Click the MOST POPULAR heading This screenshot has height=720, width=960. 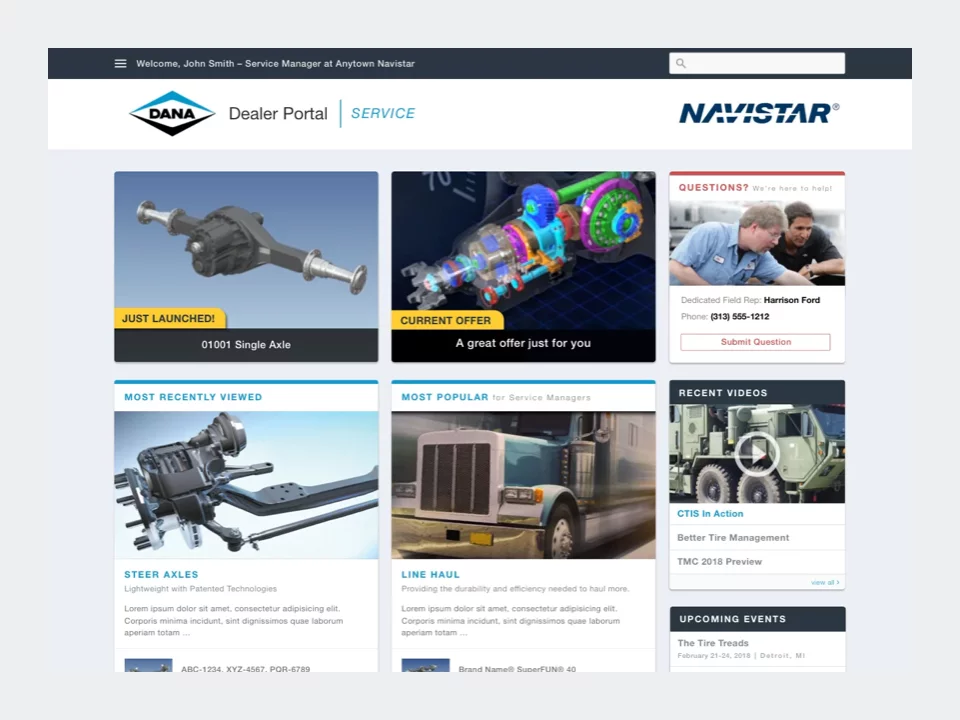tap(444, 397)
